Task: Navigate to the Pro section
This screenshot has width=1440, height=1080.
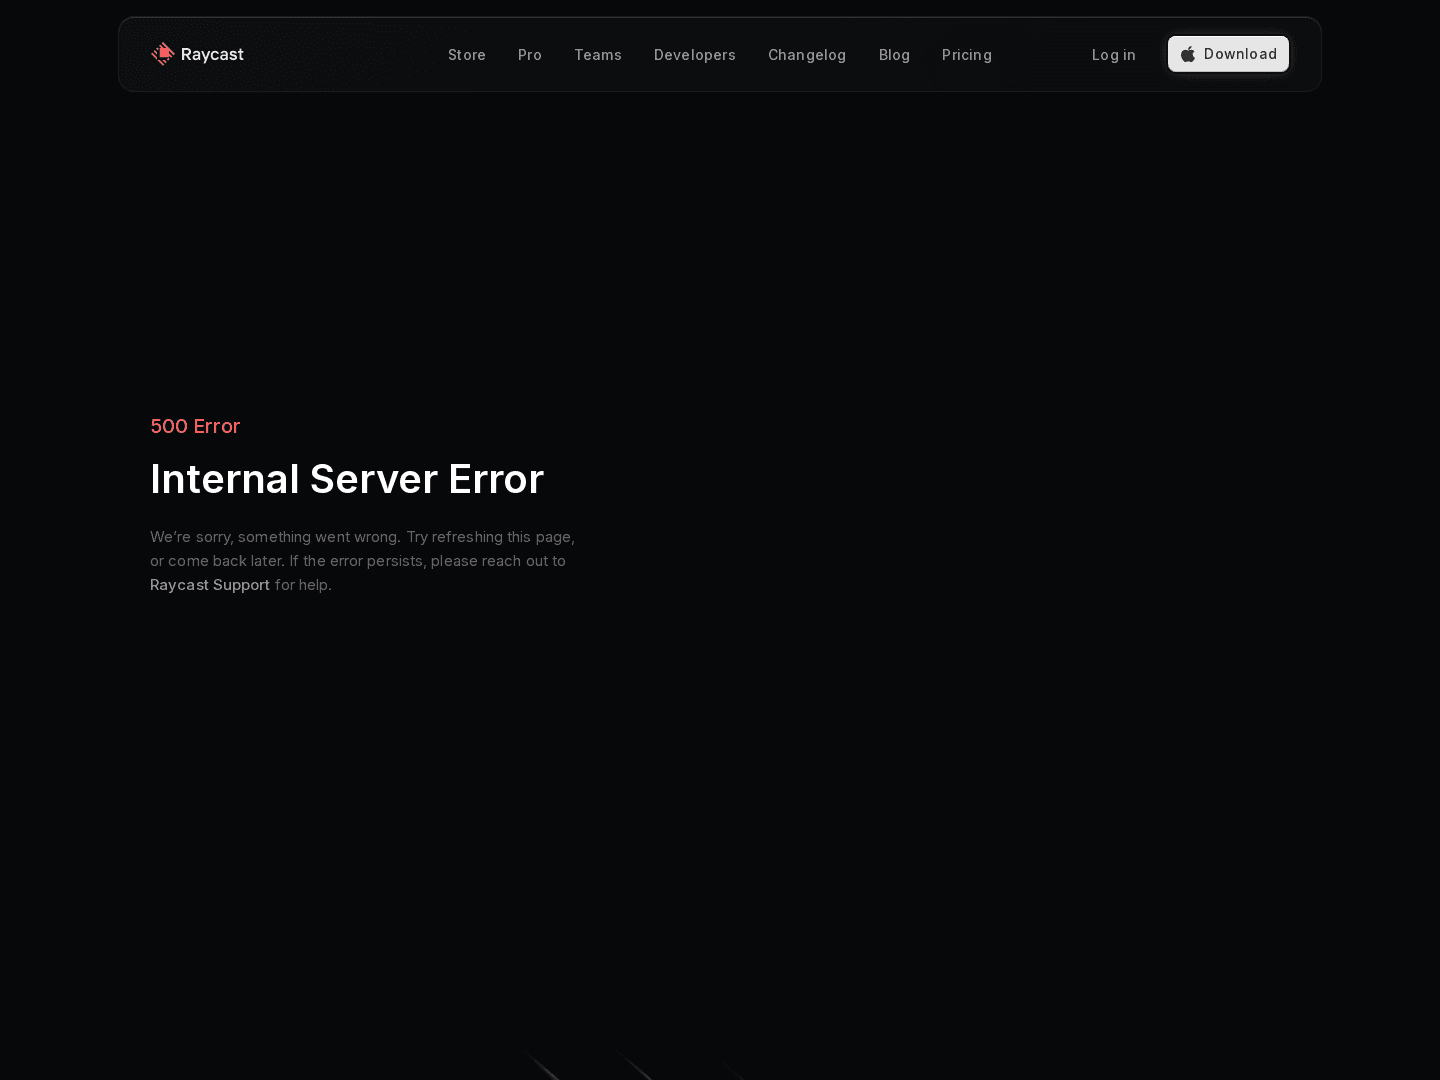Action: 530,55
